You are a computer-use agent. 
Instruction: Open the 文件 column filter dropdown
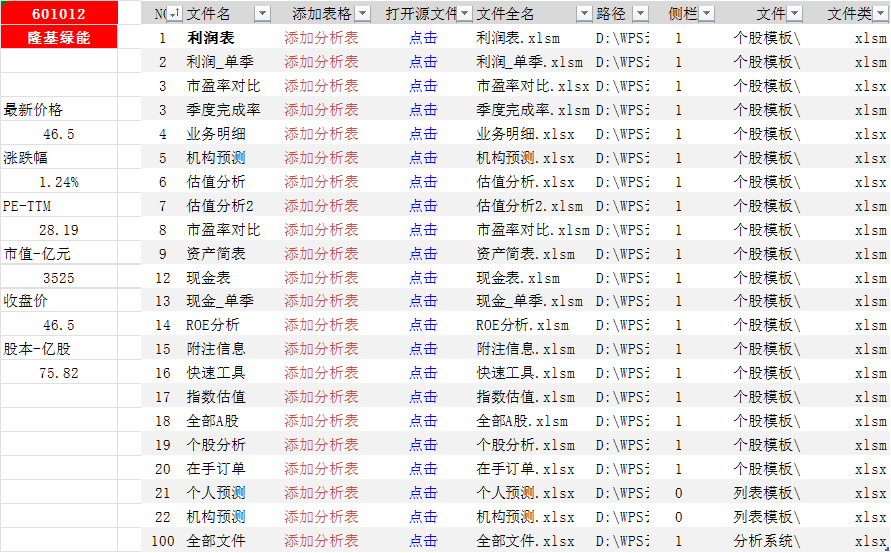pos(795,14)
